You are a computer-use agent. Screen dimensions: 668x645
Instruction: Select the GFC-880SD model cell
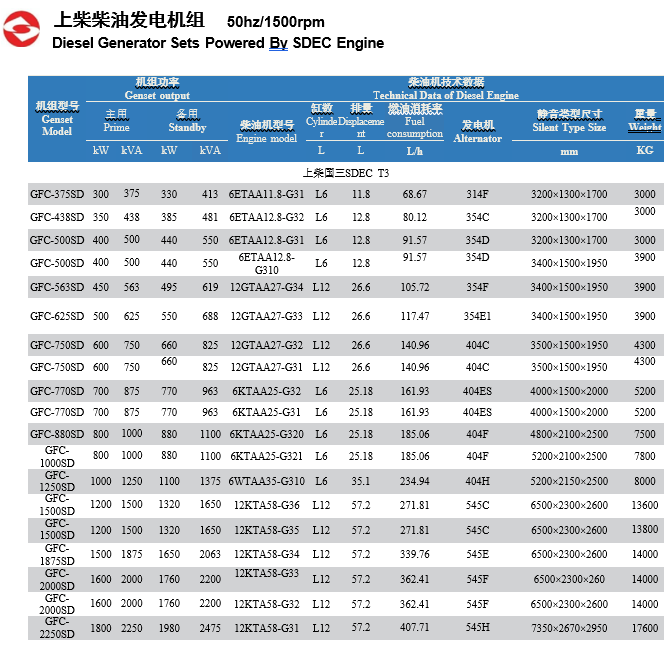click(x=57, y=434)
